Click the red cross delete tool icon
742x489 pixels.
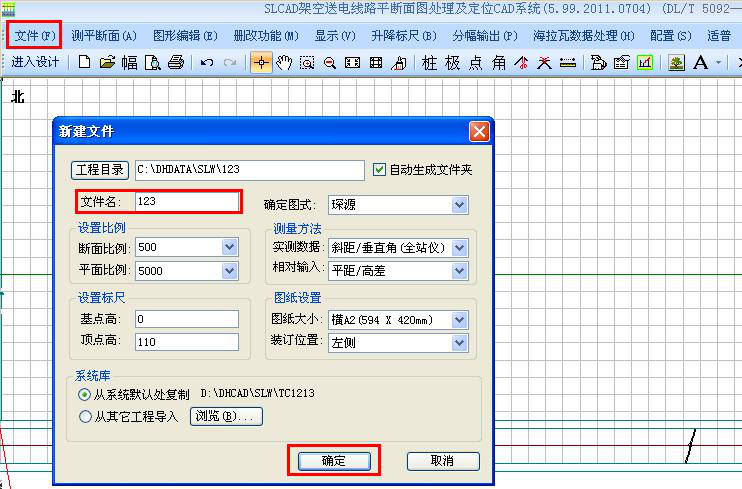pos(545,62)
